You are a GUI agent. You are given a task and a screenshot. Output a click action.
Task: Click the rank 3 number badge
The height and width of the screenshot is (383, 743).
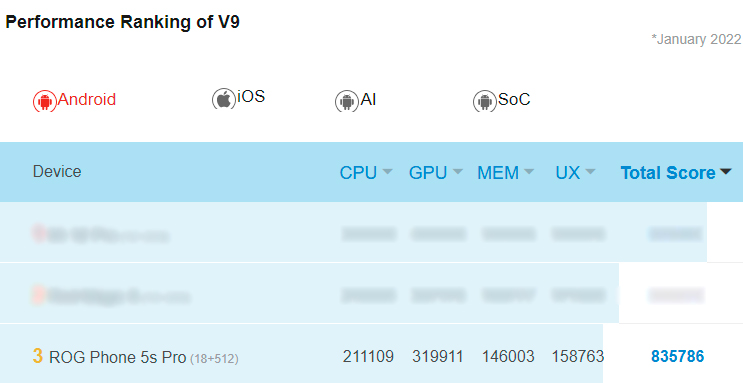tap(37, 356)
